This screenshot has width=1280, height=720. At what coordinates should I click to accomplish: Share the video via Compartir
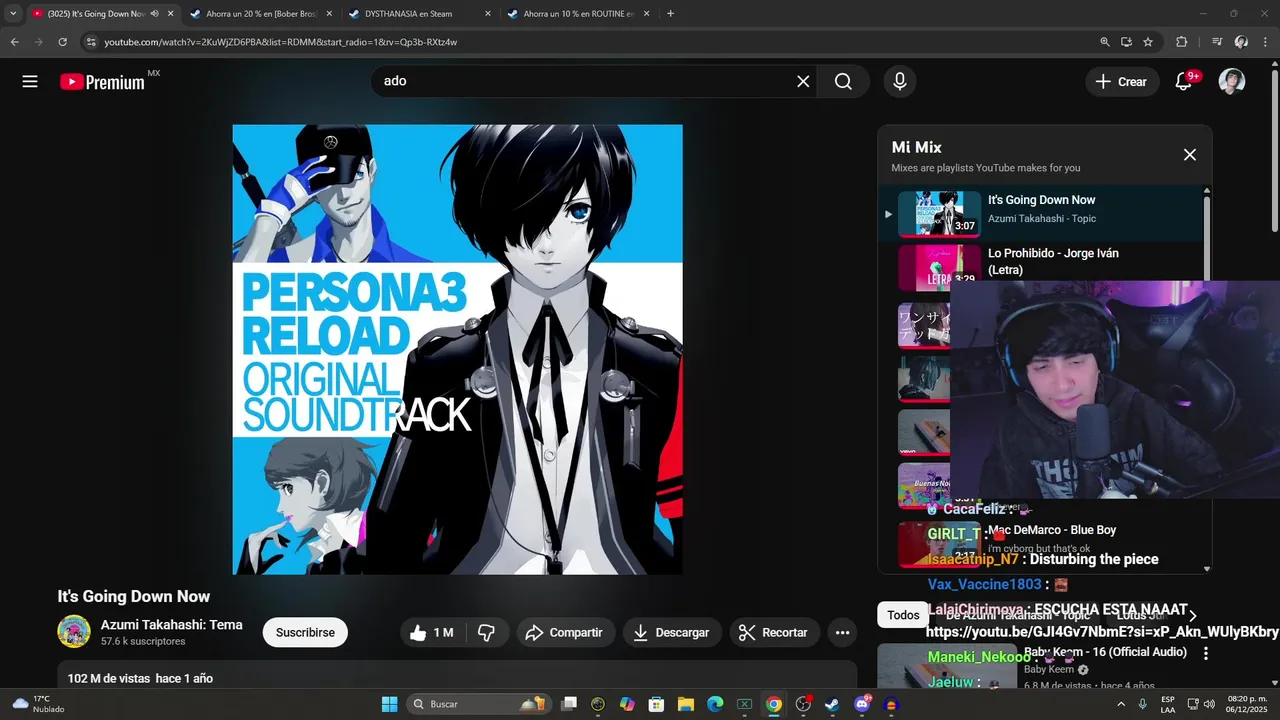[564, 632]
